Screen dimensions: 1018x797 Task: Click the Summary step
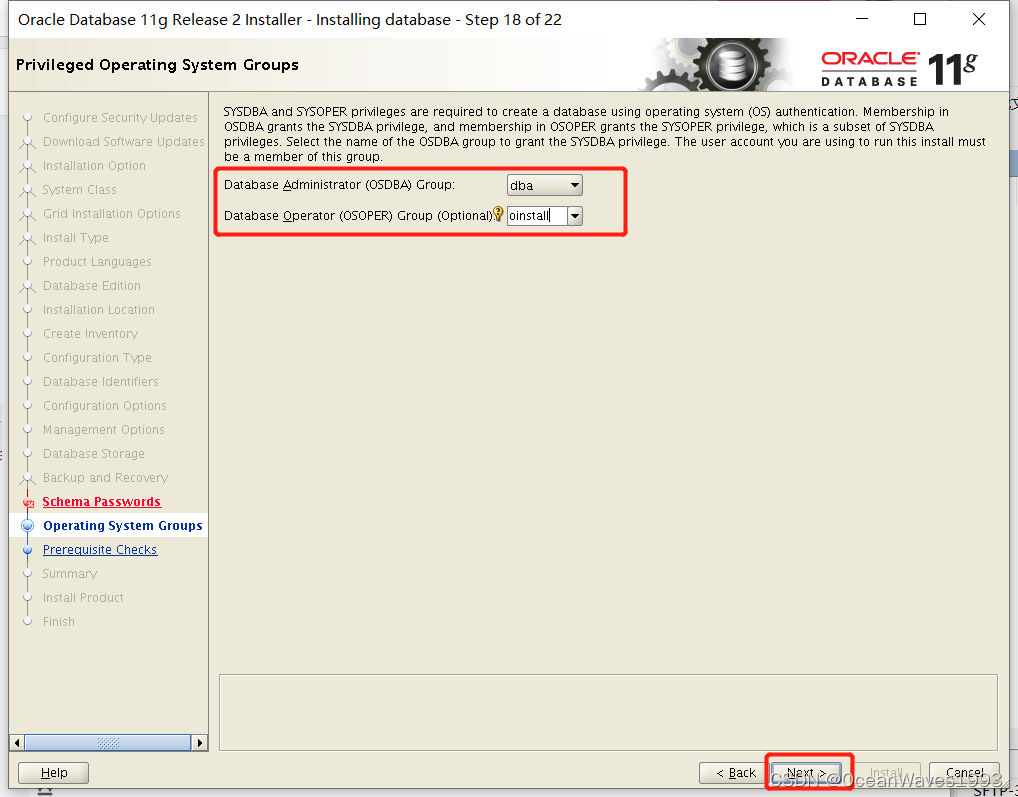[69, 574]
